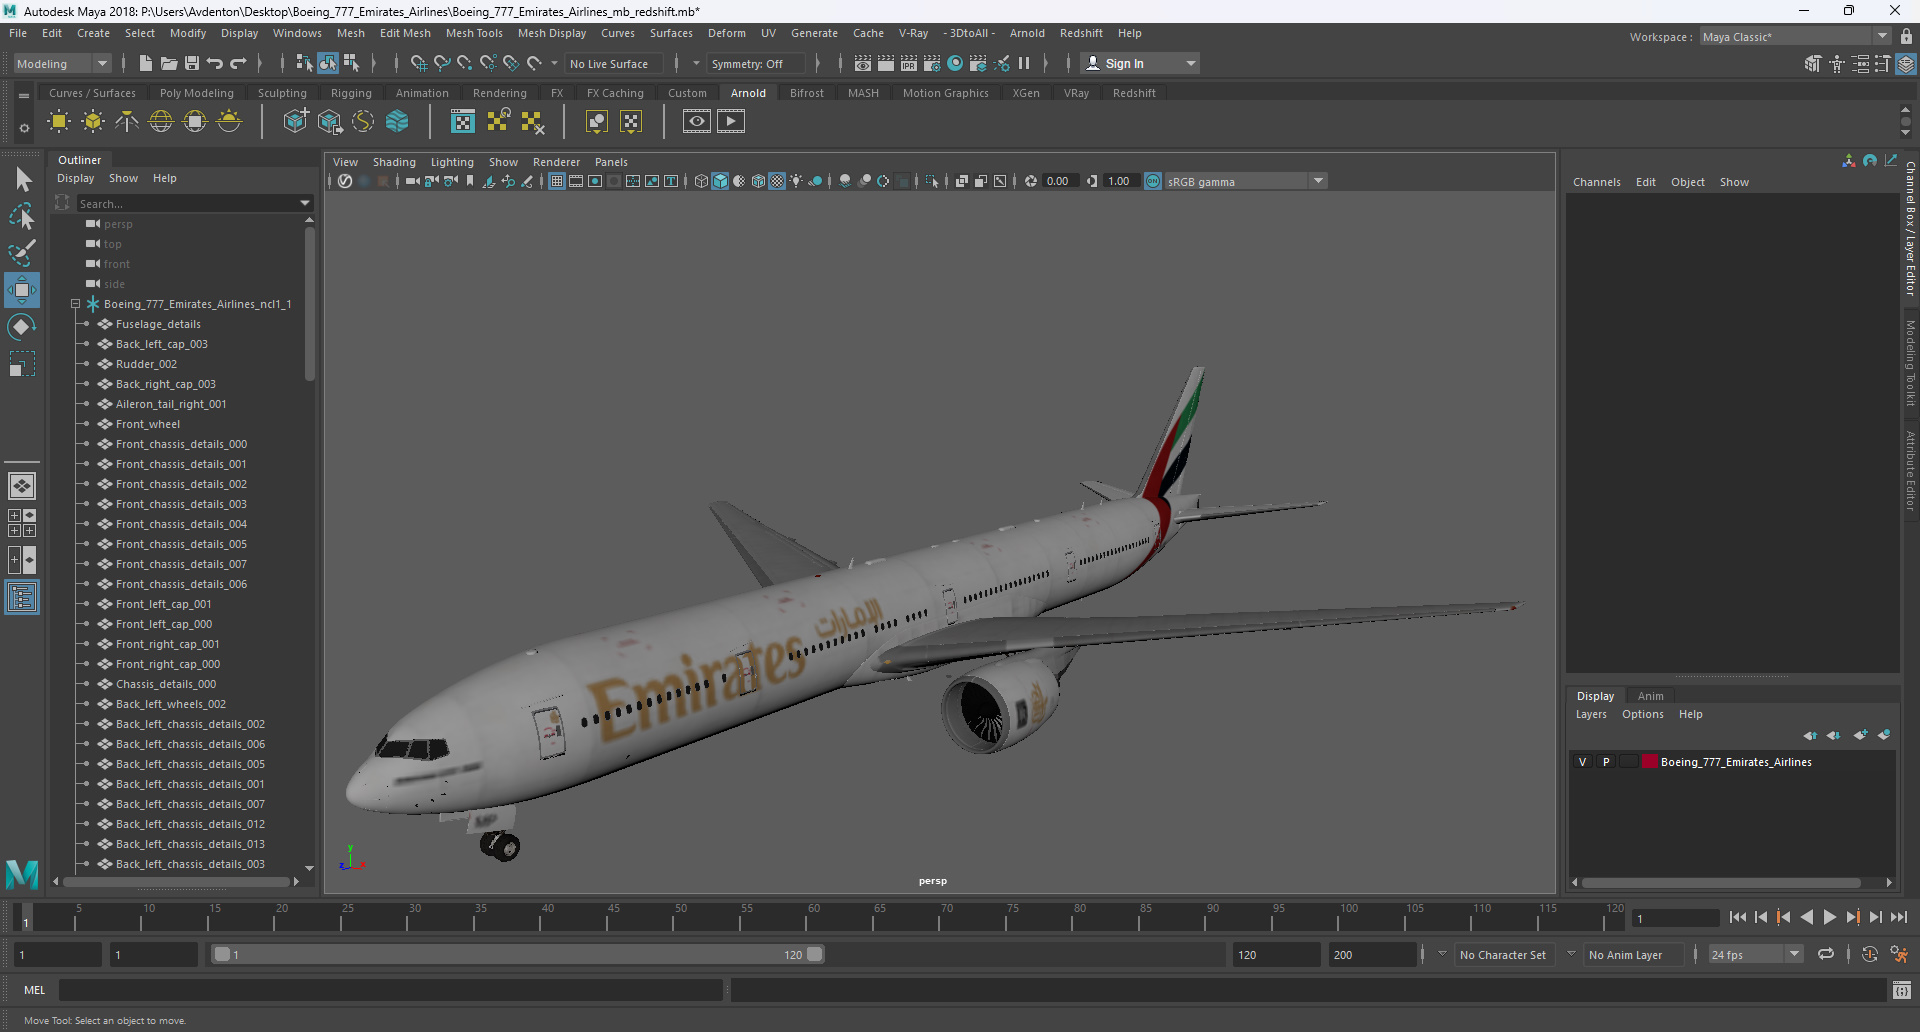
Task: Click Options in the layer editor
Action: 1642,714
